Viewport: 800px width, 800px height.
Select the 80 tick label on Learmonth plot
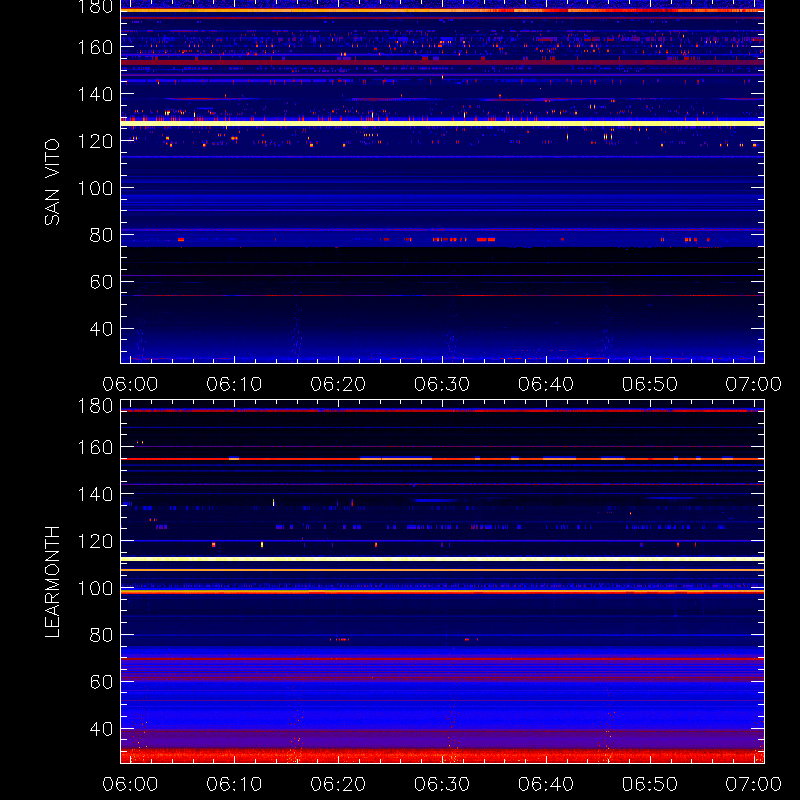101,635
